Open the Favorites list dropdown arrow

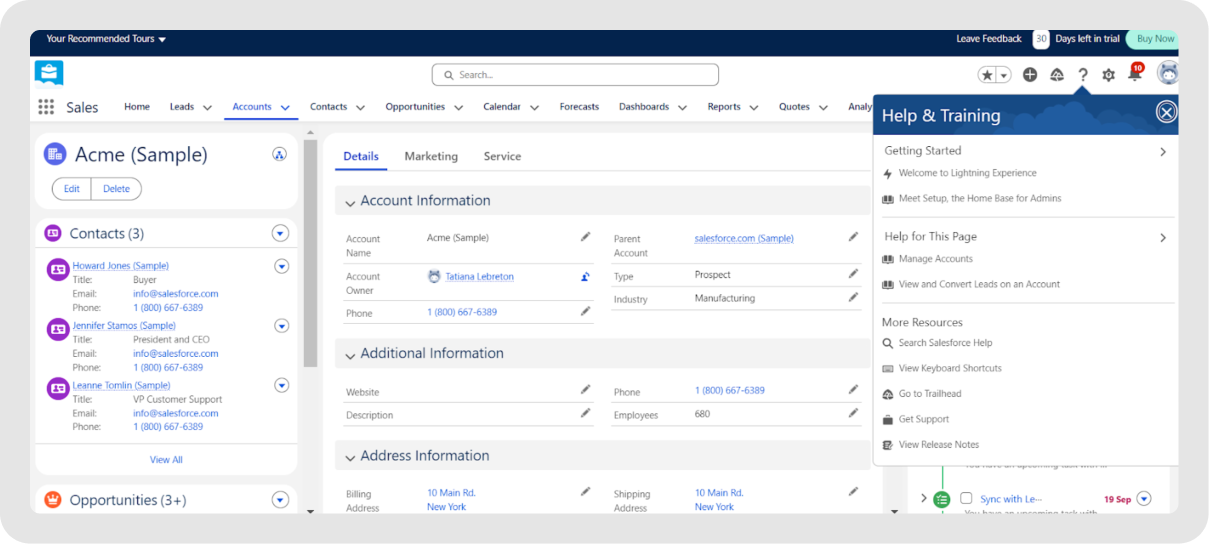[1003, 75]
